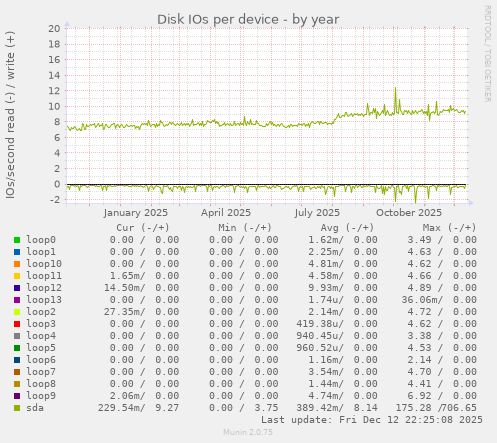
Task: Click the loop10 orange color swatch
Action: (17, 264)
